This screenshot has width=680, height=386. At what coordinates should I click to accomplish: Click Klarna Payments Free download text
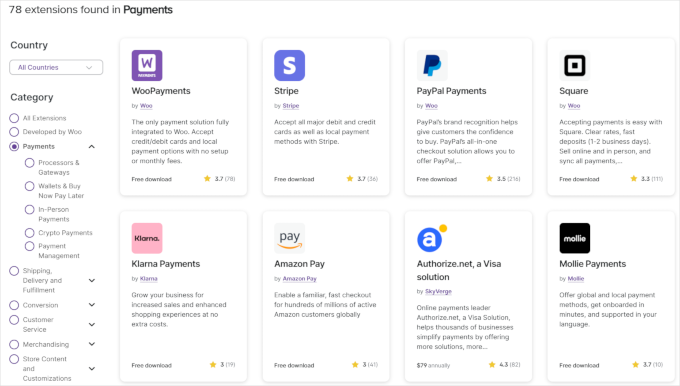(x=152, y=366)
